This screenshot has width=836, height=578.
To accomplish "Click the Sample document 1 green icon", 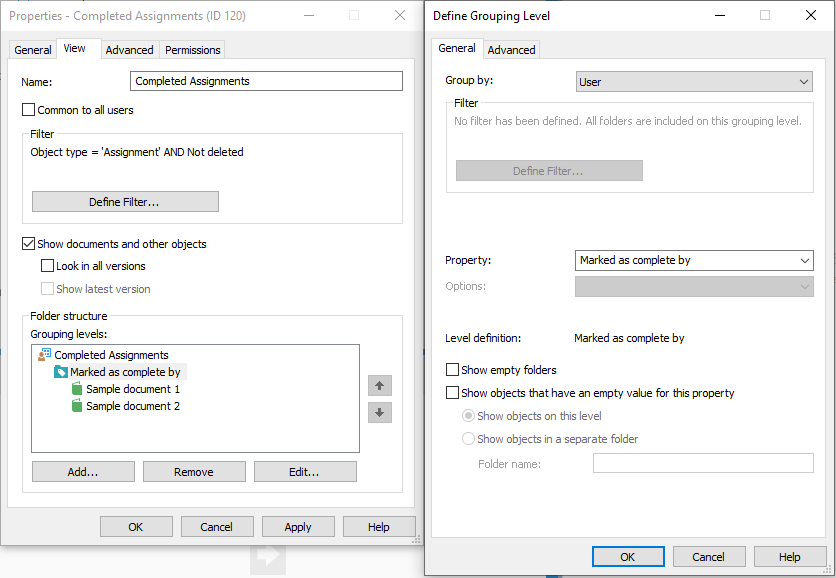I will (77, 389).
